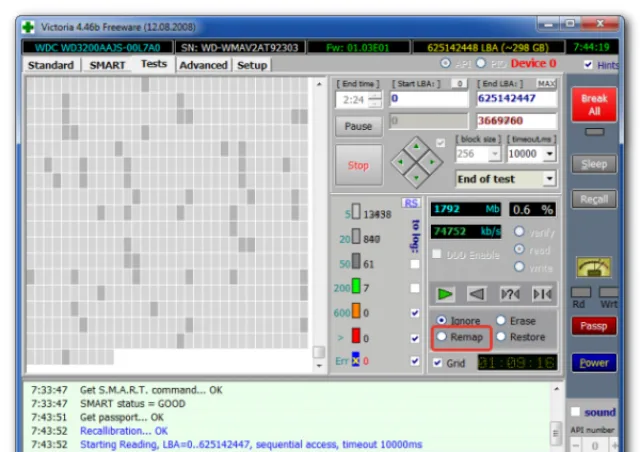Click the gauge meter icon
Viewport: 640px width, 452px height.
pos(594,267)
